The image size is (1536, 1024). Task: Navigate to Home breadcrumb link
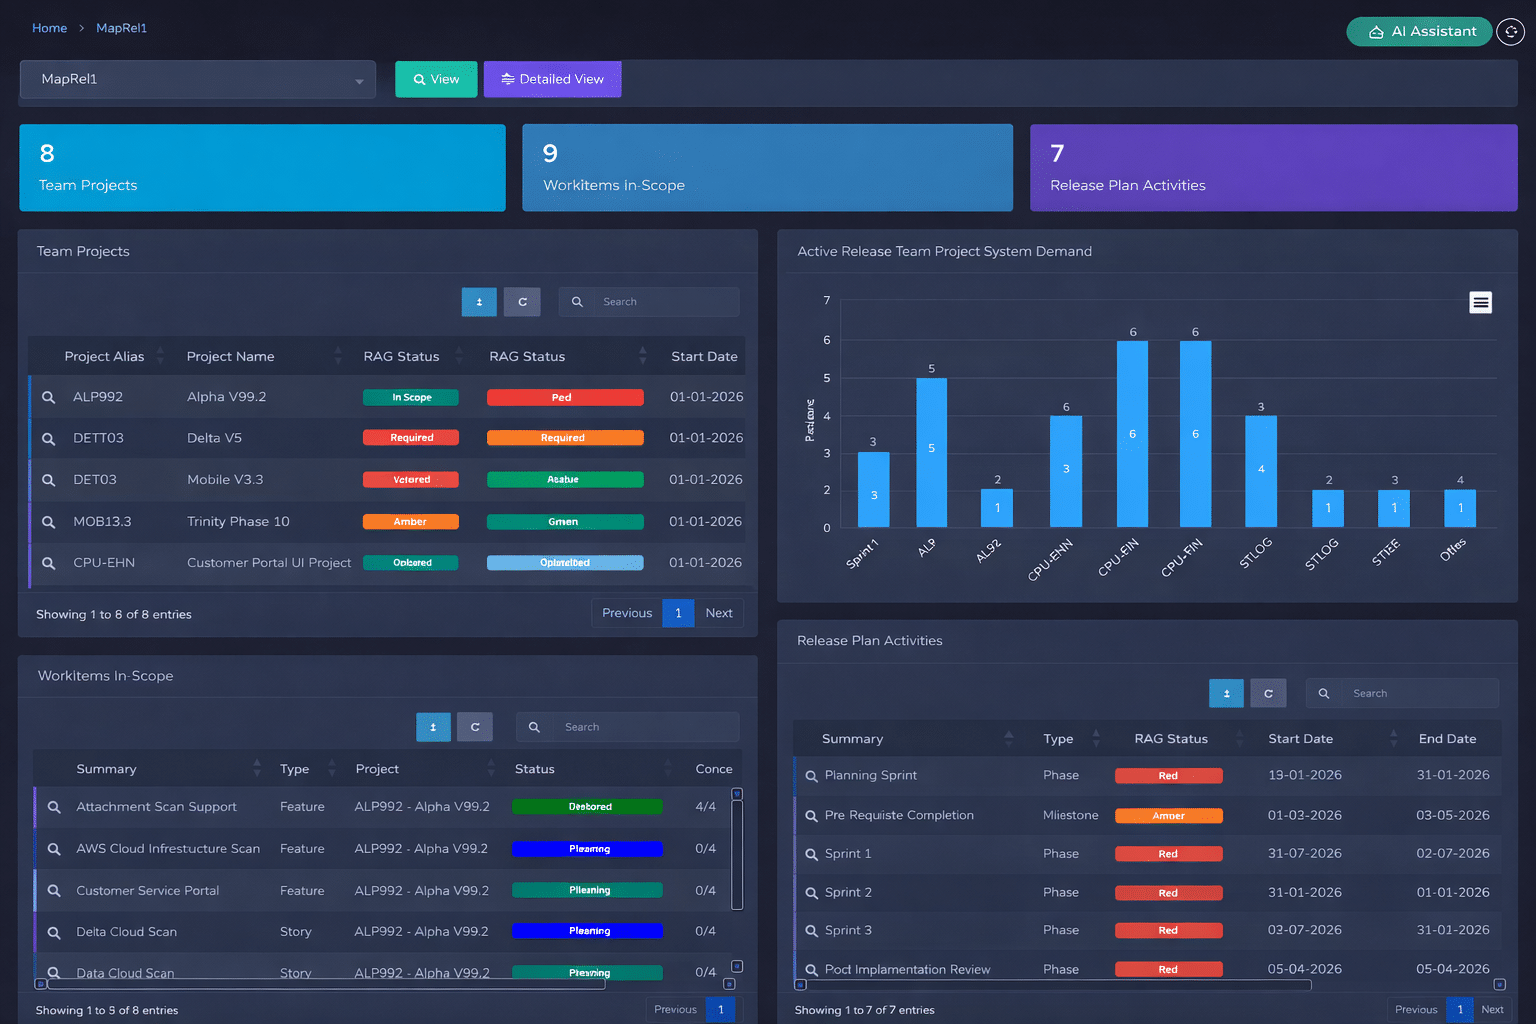click(x=49, y=28)
